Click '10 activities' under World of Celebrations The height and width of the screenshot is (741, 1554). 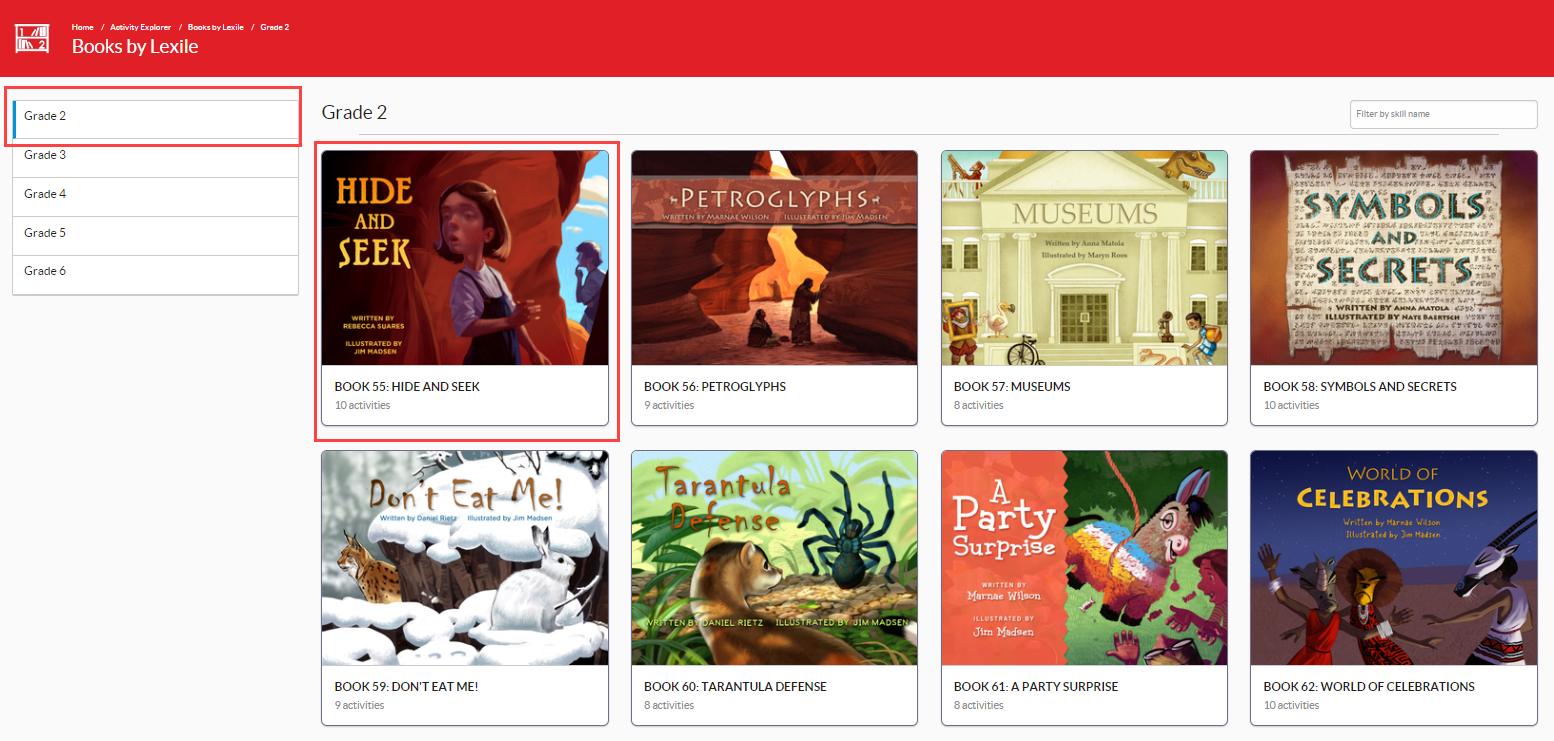pyautogui.click(x=1291, y=705)
